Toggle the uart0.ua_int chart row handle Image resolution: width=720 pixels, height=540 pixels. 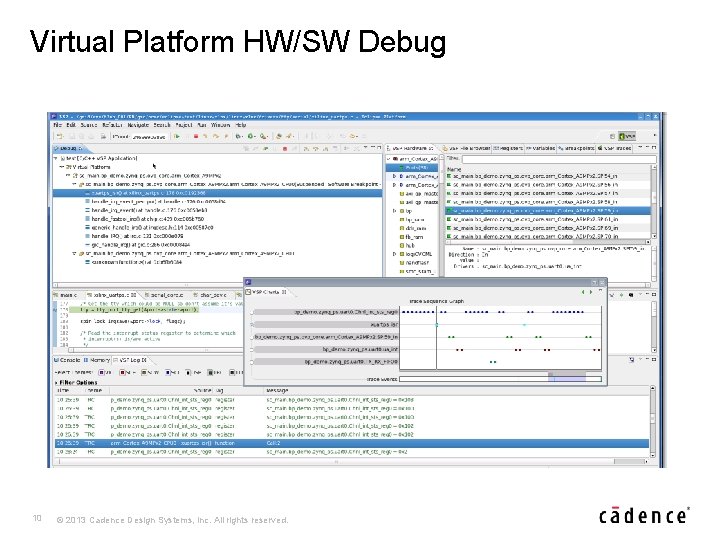pos(252,349)
